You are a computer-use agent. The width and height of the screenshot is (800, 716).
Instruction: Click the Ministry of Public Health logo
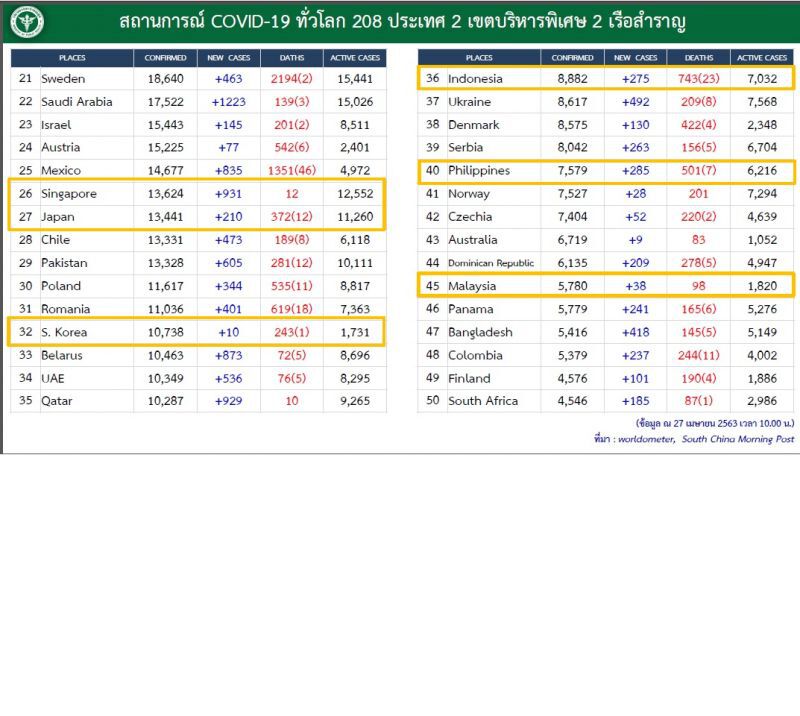click(28, 22)
